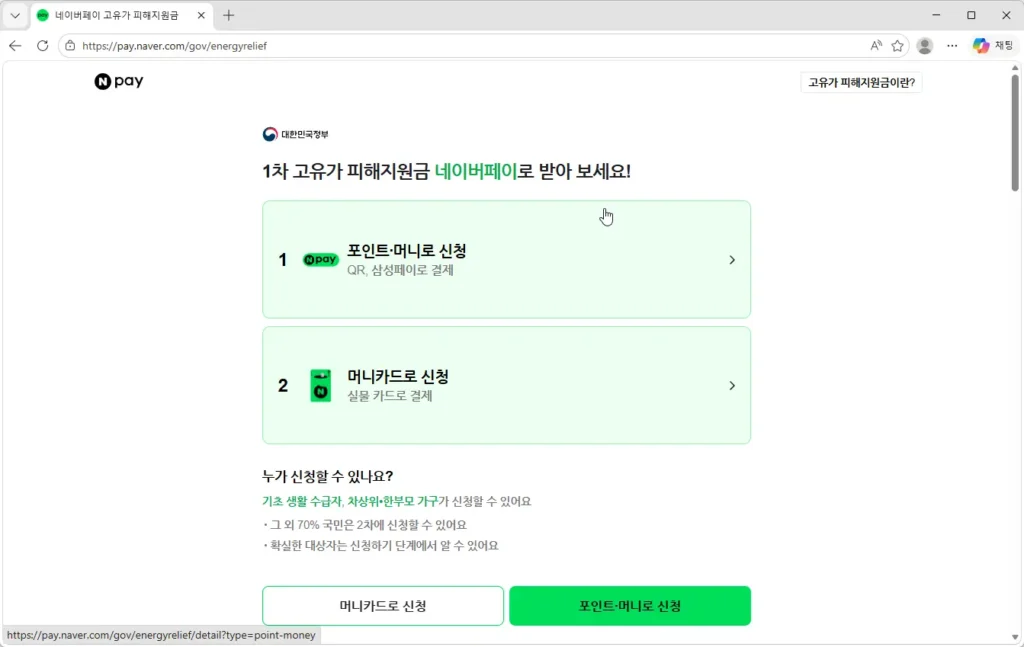The width and height of the screenshot is (1024, 647).
Task: Minimize the browser window
Action: click(936, 15)
